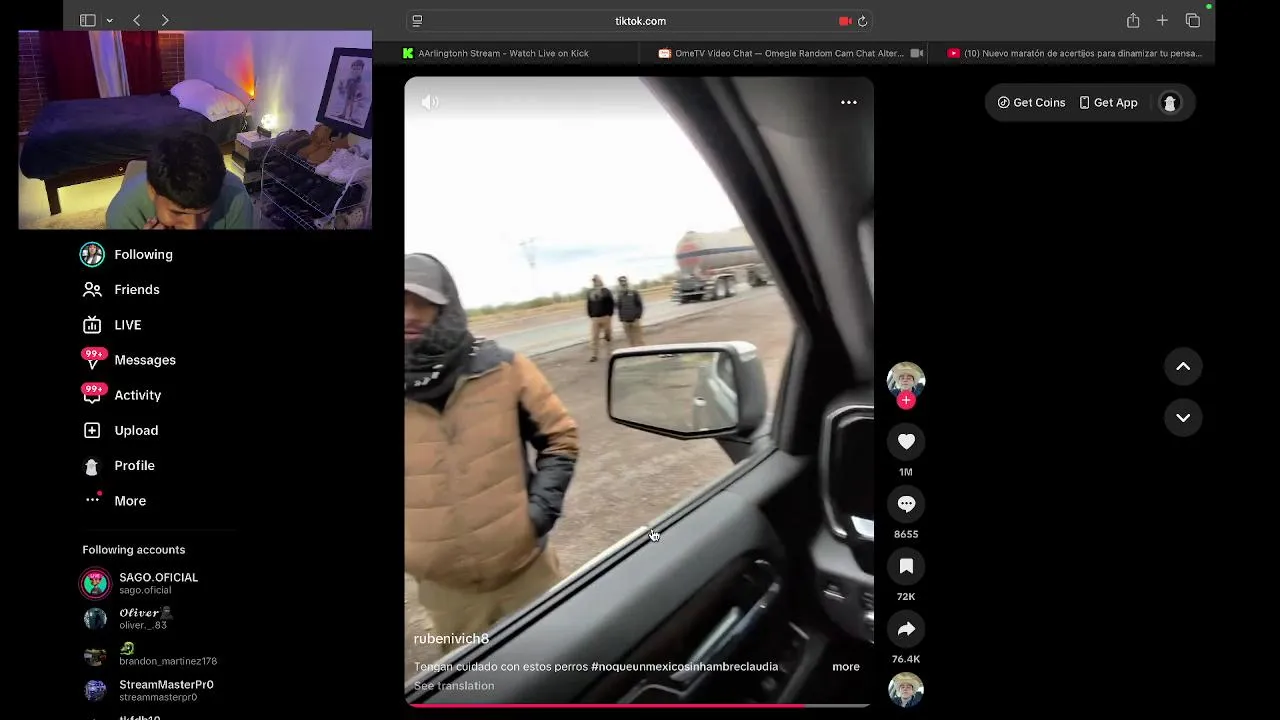Click the LIVE broadcast icon
Screen dimensions: 1280x720
coord(92,325)
